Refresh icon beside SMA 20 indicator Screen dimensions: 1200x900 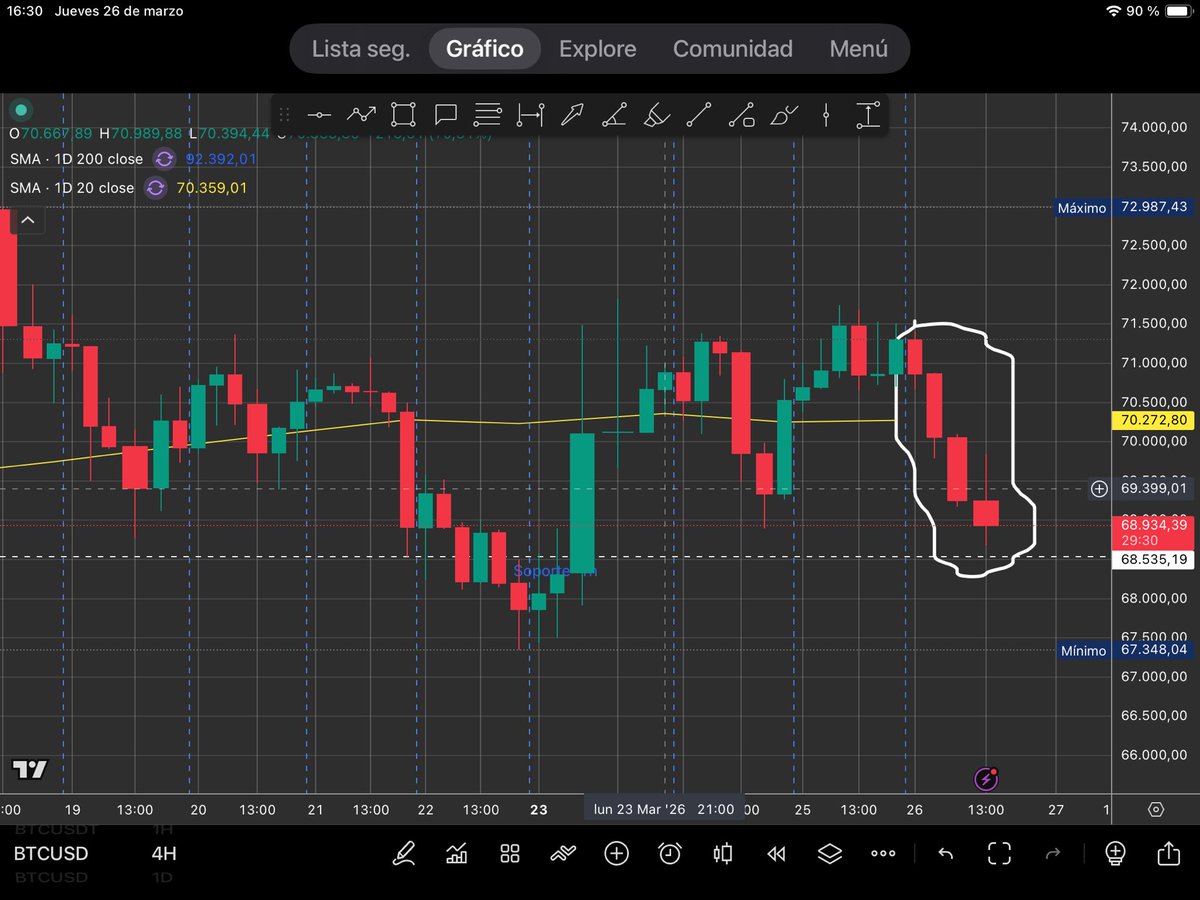[x=155, y=188]
